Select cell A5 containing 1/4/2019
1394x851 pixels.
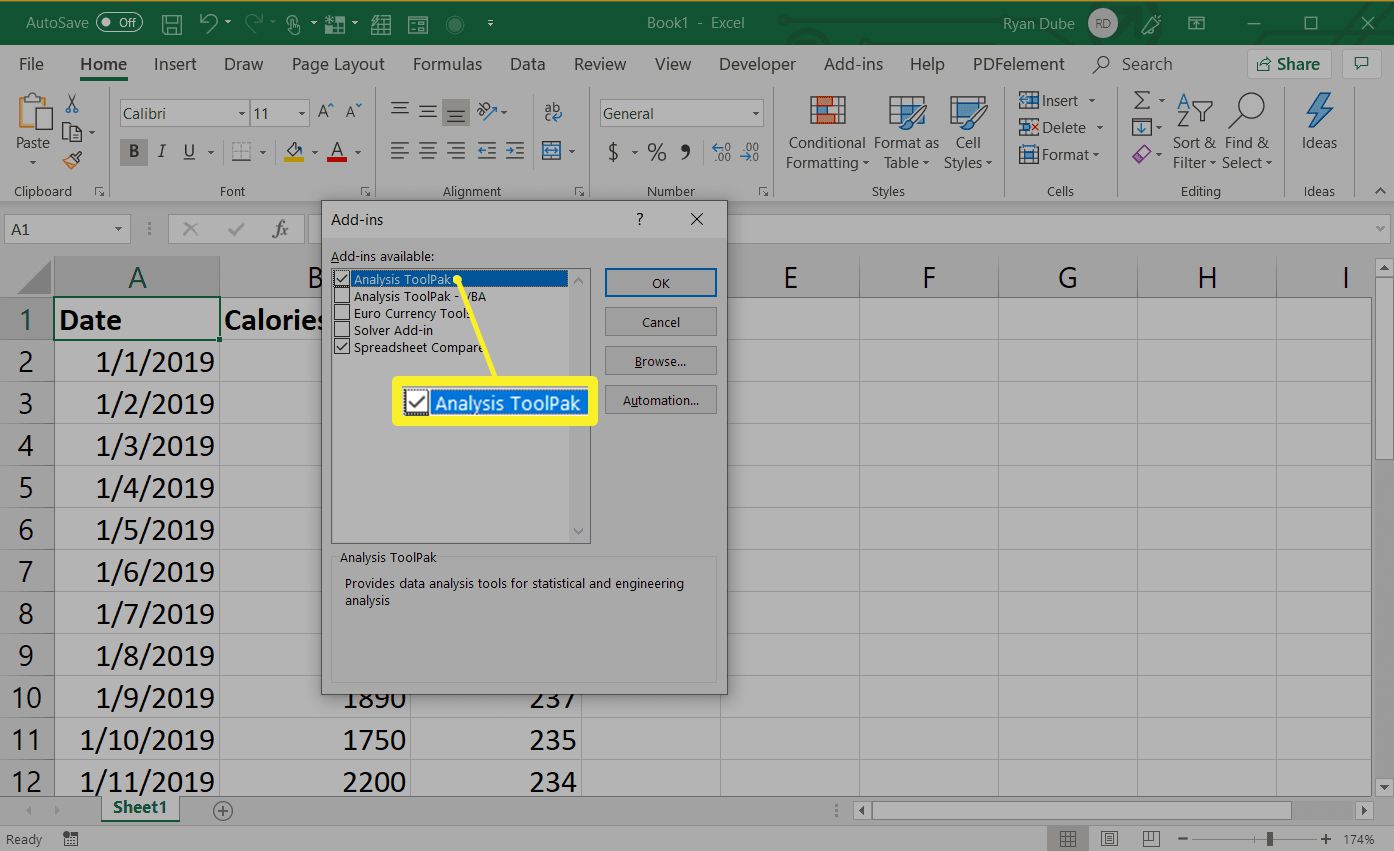coord(137,487)
